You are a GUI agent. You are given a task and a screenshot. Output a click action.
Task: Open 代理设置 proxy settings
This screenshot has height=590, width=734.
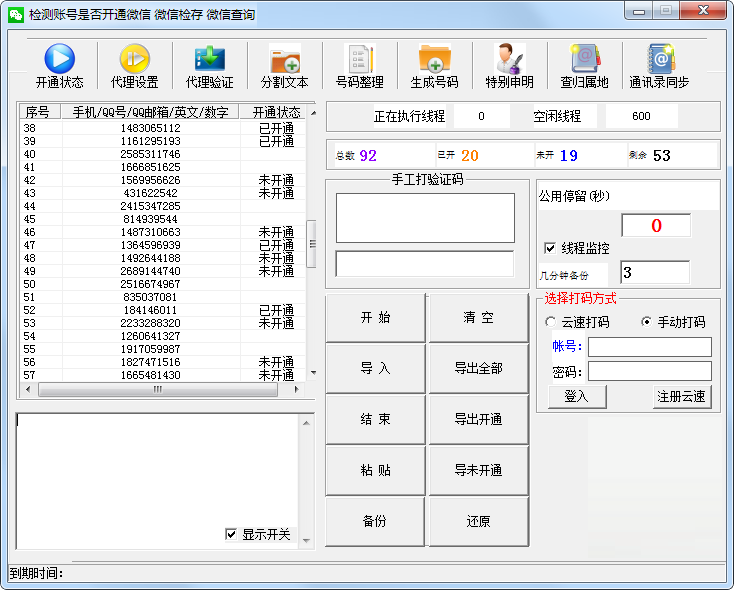pyautogui.click(x=134, y=59)
